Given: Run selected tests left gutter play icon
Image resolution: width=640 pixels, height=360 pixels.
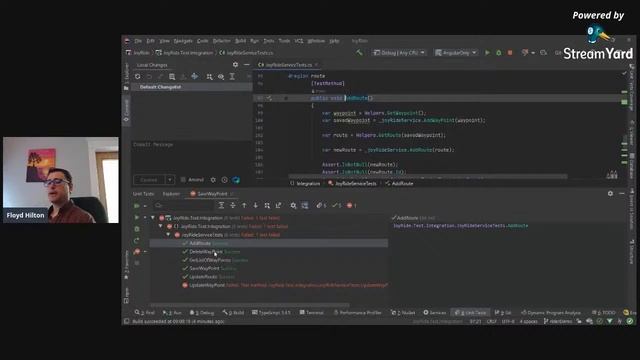Looking at the screenshot, I should point(137,218).
